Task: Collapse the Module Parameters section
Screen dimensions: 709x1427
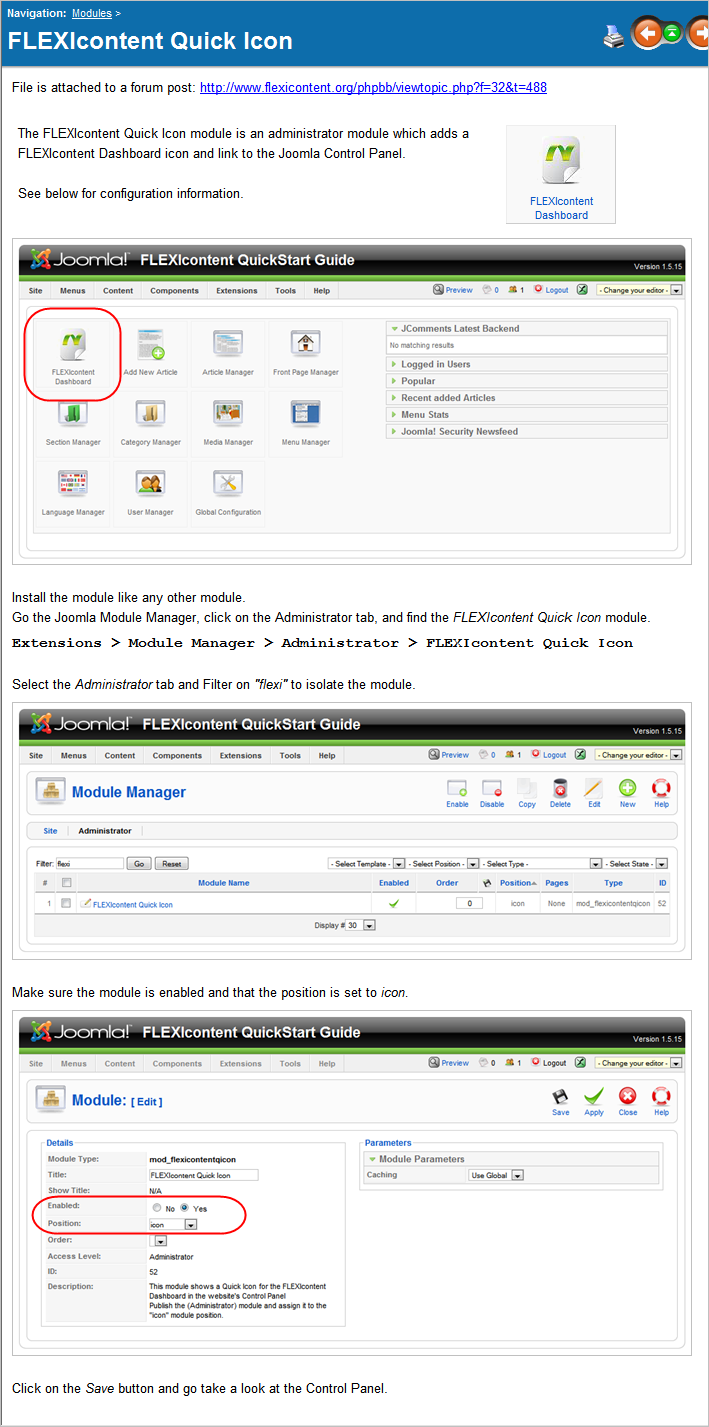Action: (x=512, y=1159)
